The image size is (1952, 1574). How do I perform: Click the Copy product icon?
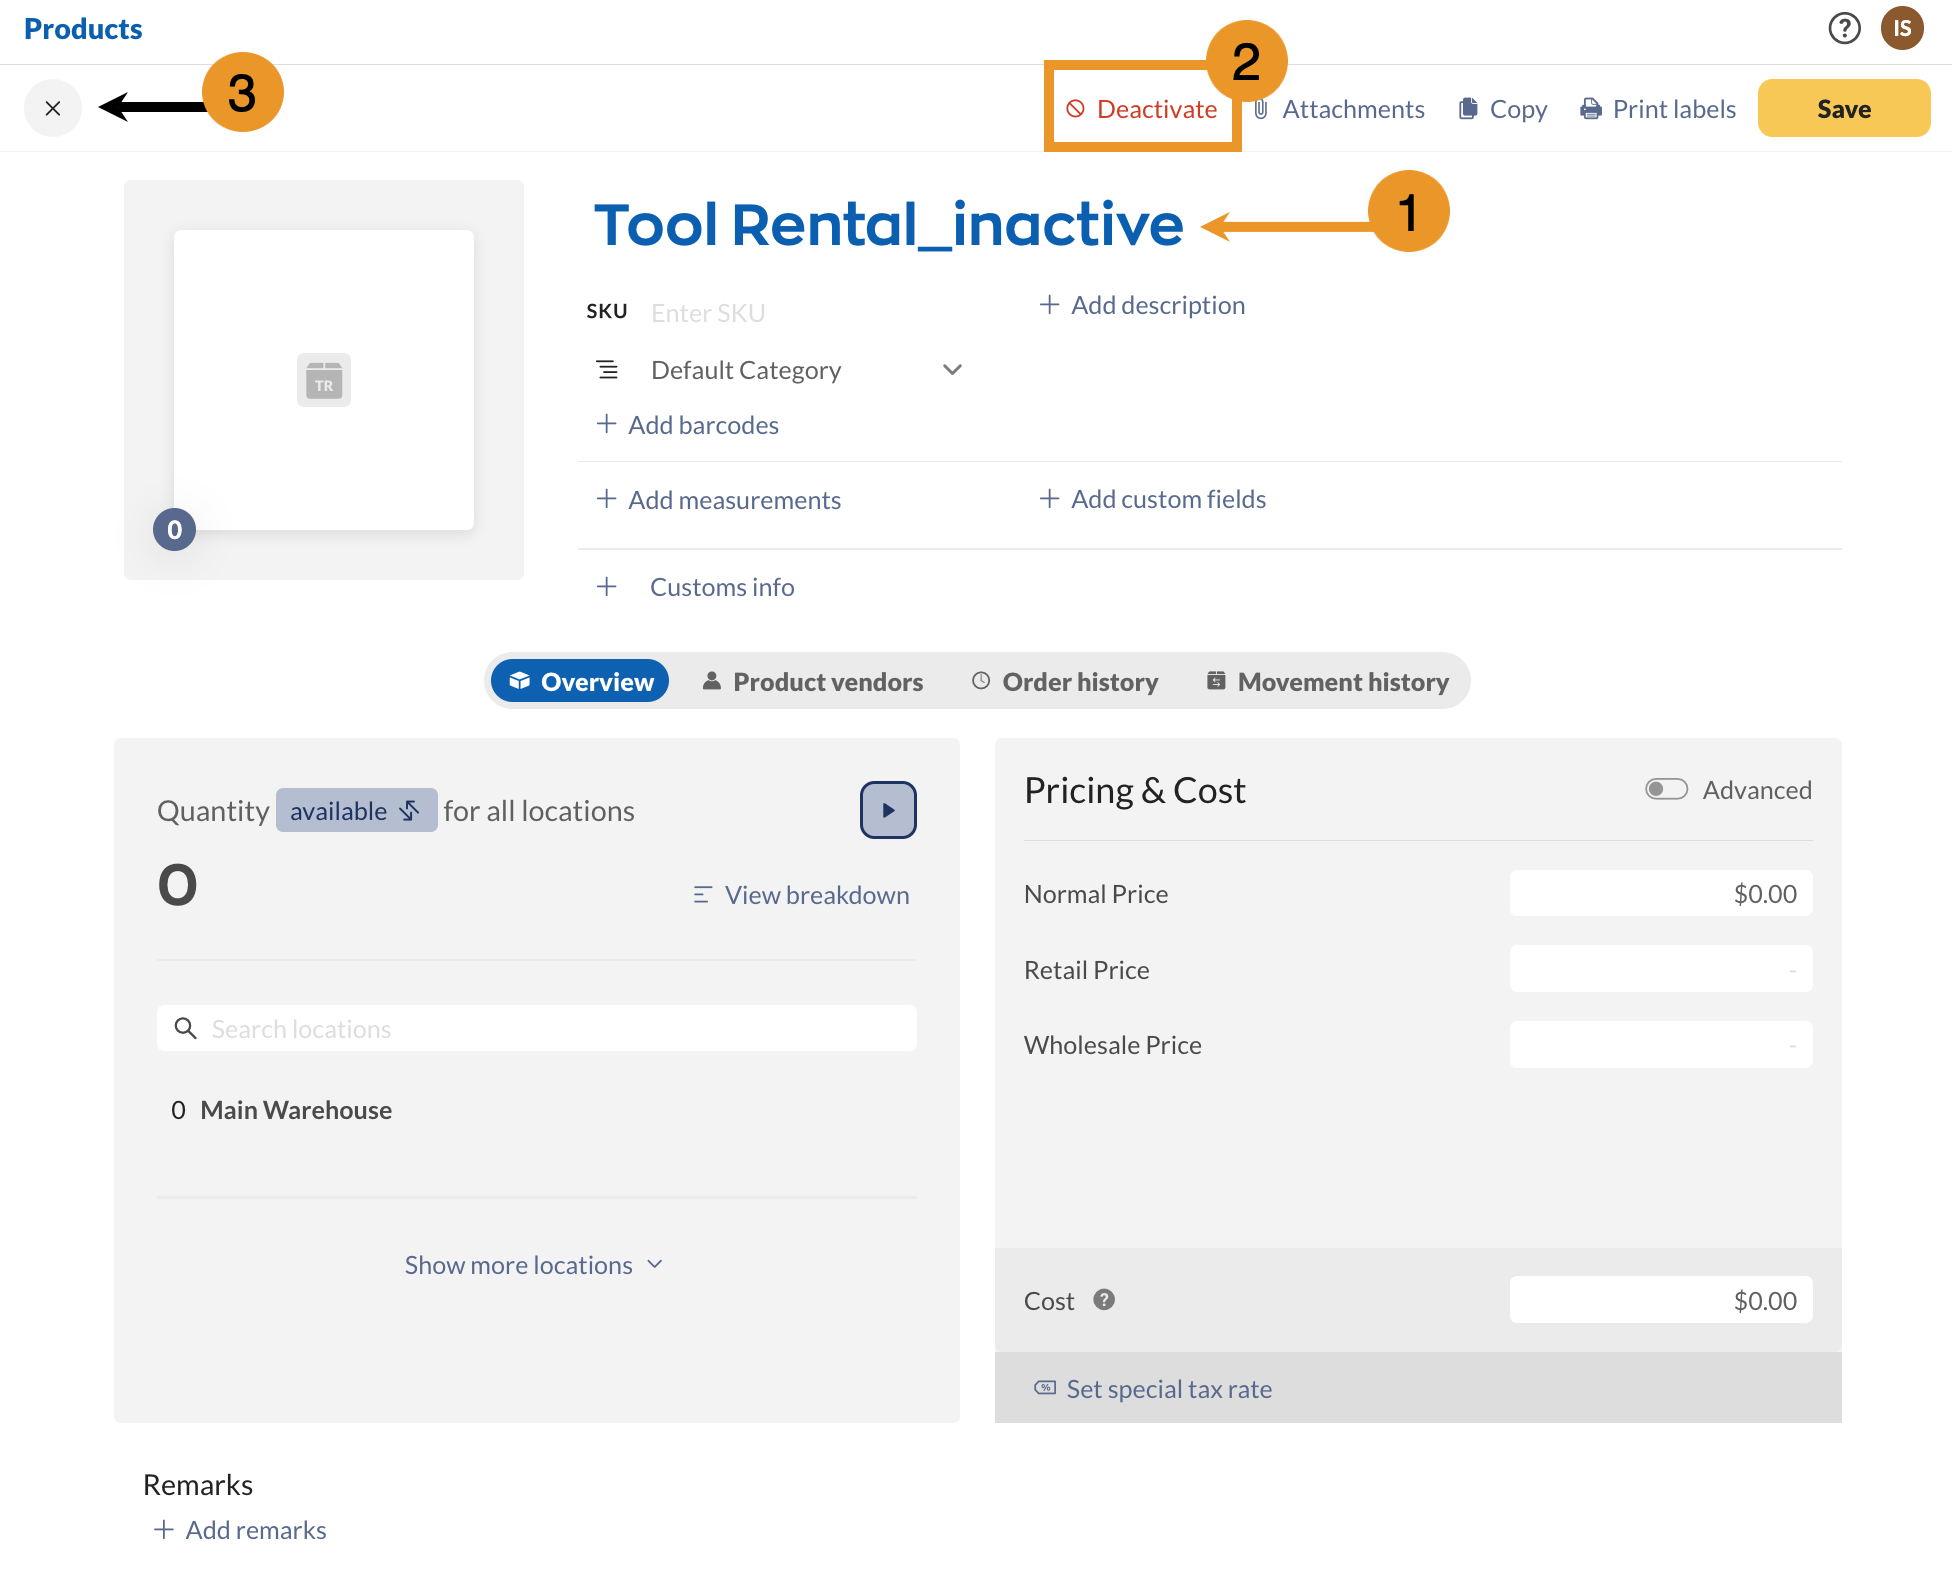(x=1469, y=108)
